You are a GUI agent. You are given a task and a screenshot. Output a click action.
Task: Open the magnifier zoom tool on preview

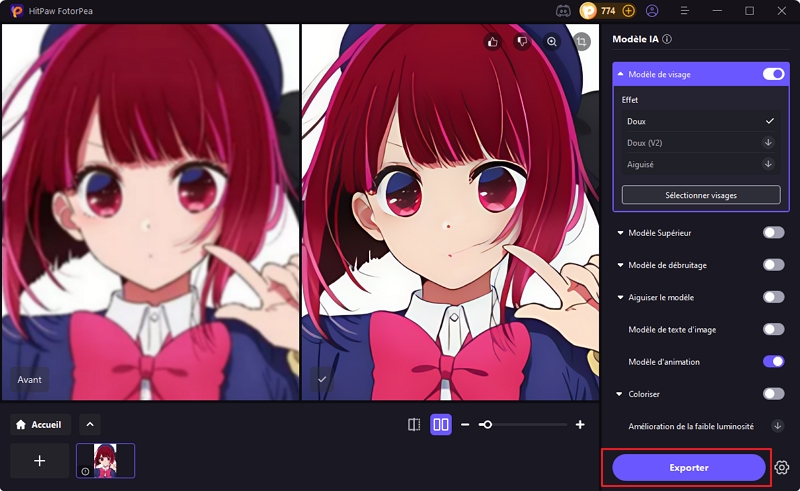click(x=552, y=42)
